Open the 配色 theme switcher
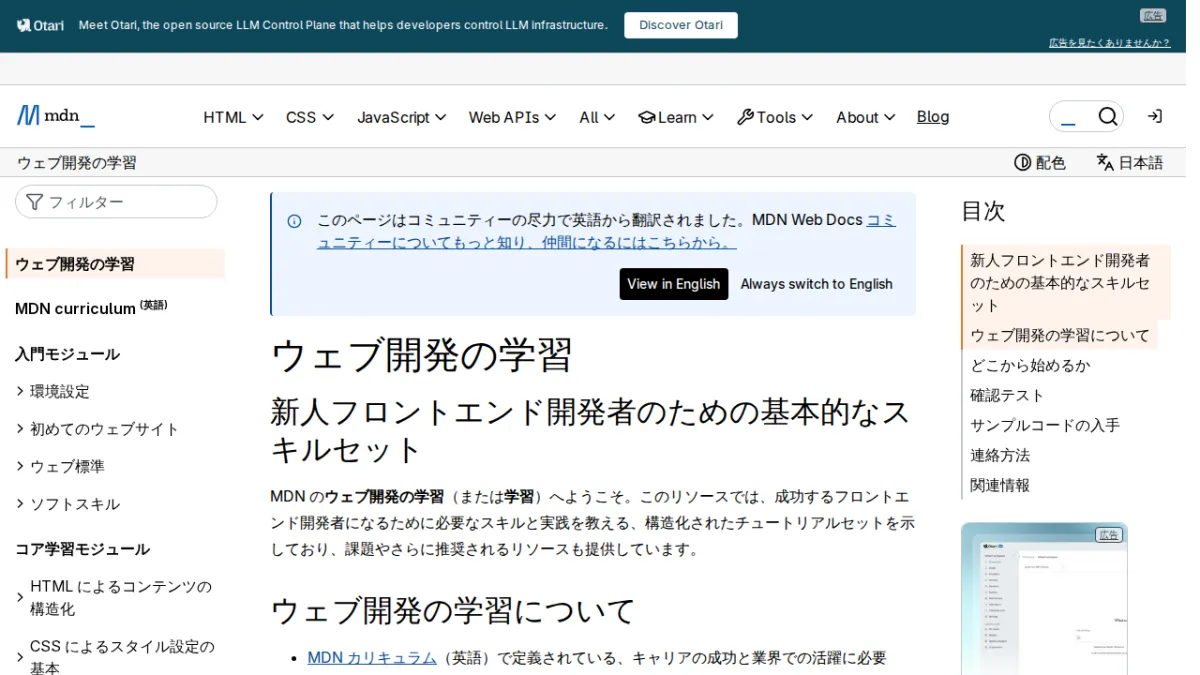Screen dimensions: 1200x675 pyautogui.click(x=1040, y=162)
